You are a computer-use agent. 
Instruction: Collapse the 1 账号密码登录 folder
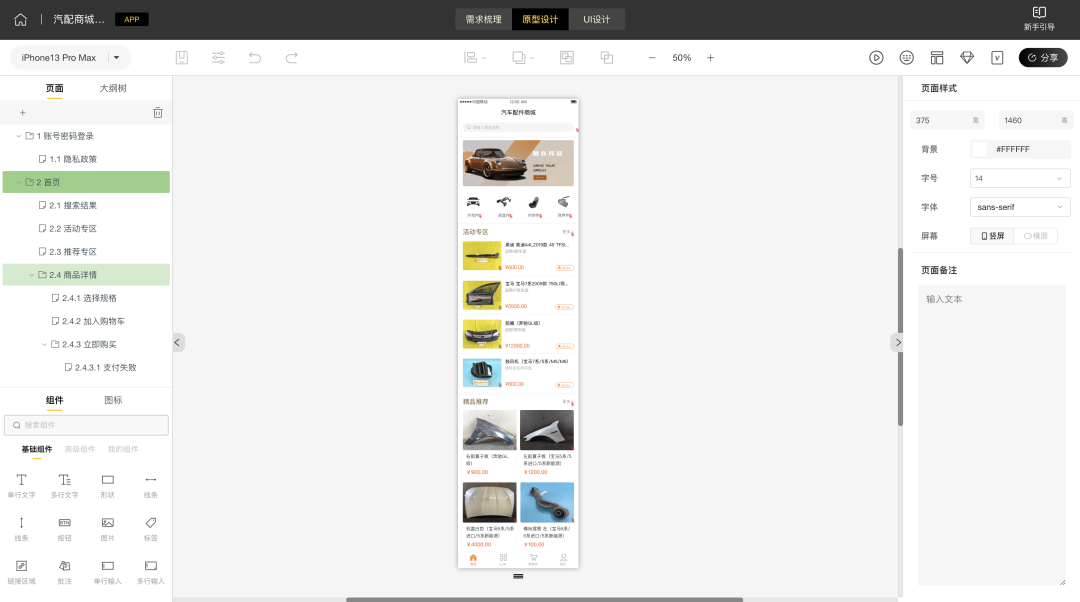click(x=19, y=136)
